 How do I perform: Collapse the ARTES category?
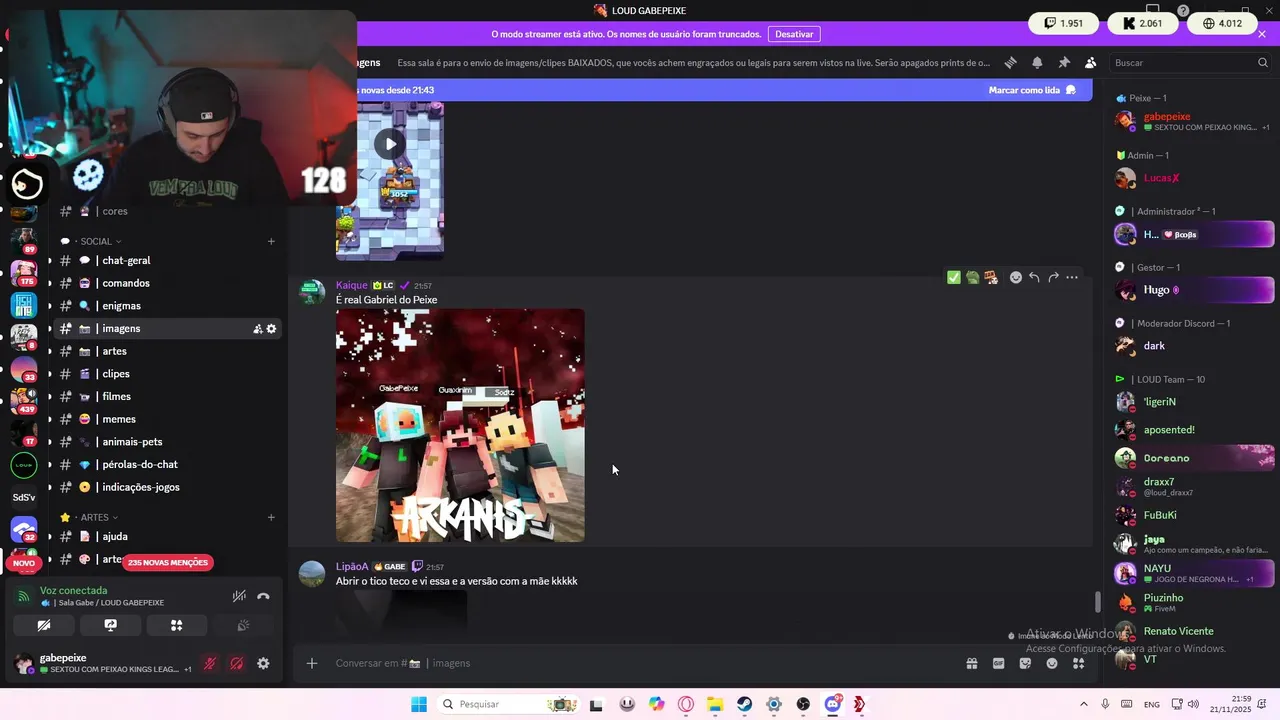95,517
